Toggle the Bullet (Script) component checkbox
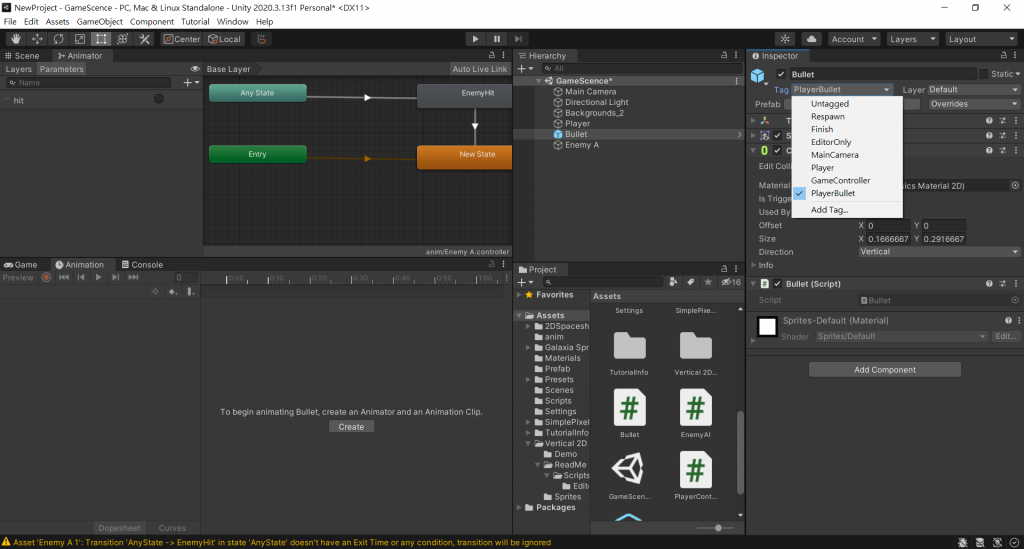 click(x=777, y=284)
